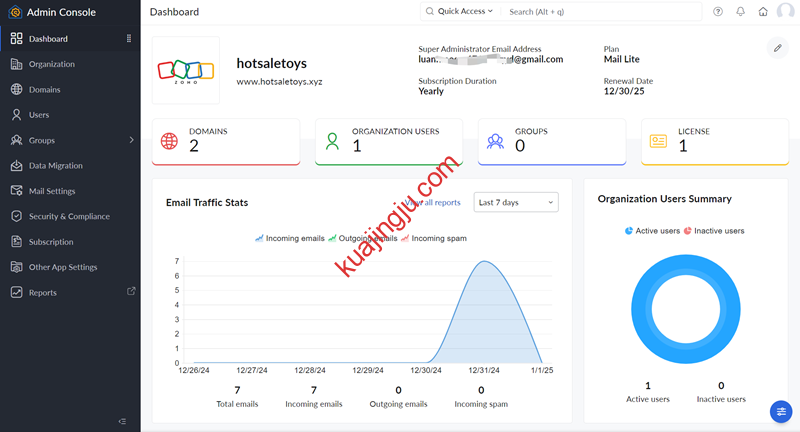800x432 pixels.
Task: Open the www.hotsaletoys.xyz website link
Action: (279, 82)
